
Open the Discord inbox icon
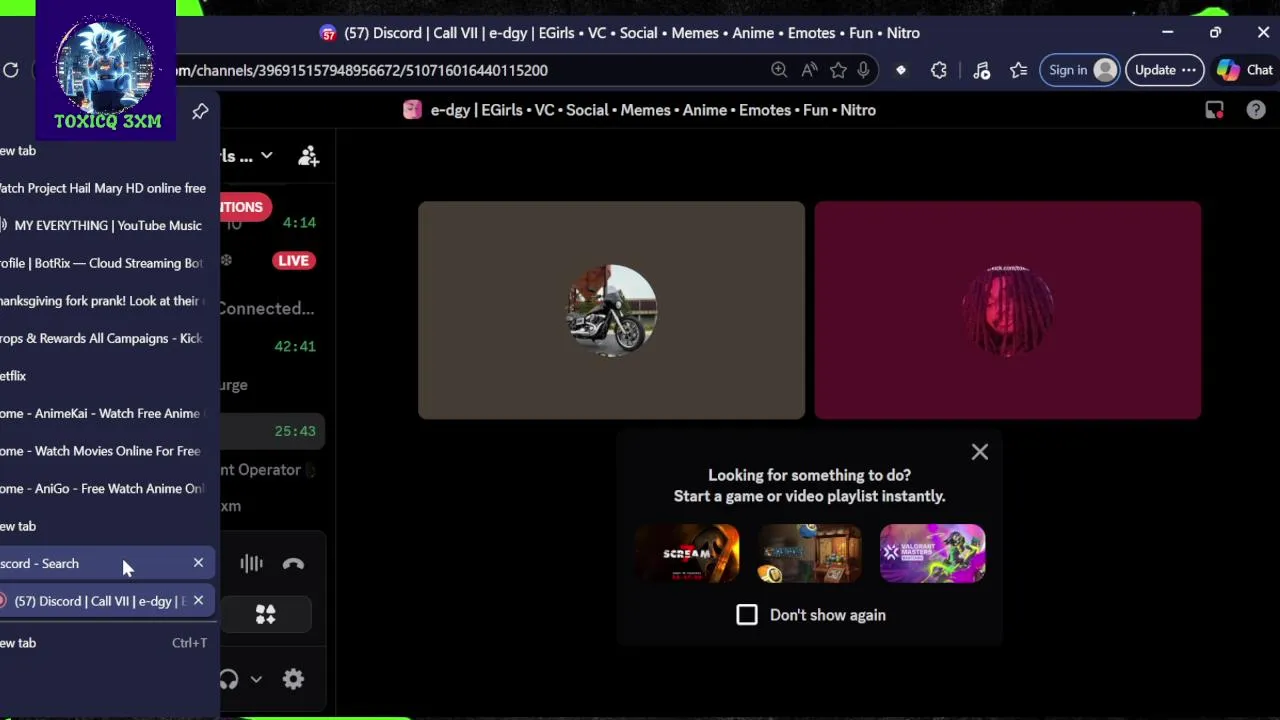tap(1214, 110)
